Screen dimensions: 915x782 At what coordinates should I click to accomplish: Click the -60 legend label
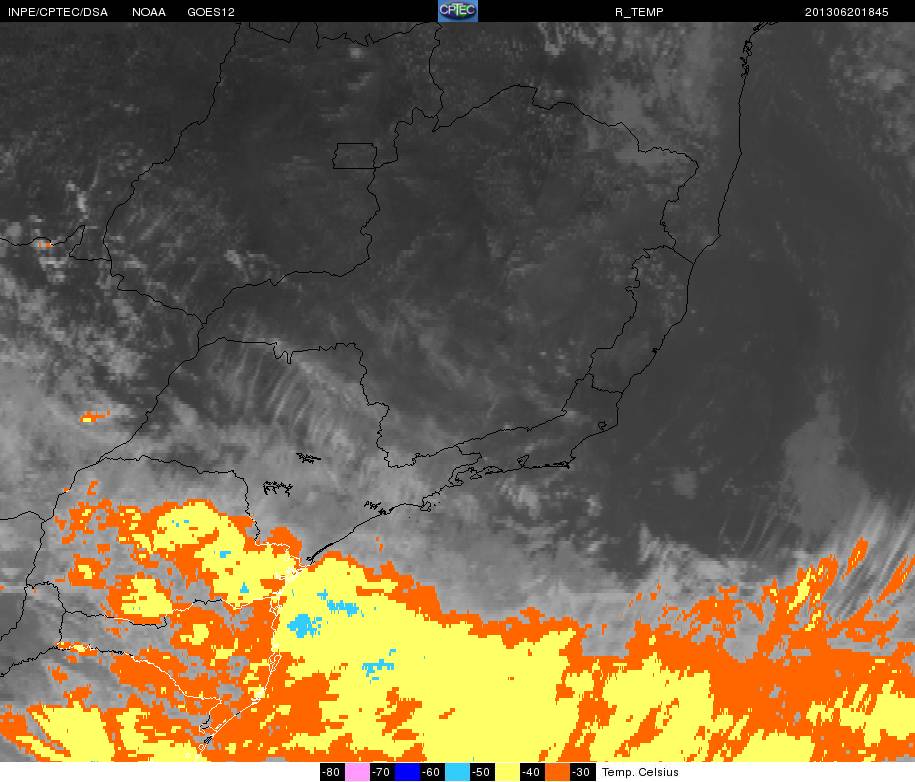(432, 772)
